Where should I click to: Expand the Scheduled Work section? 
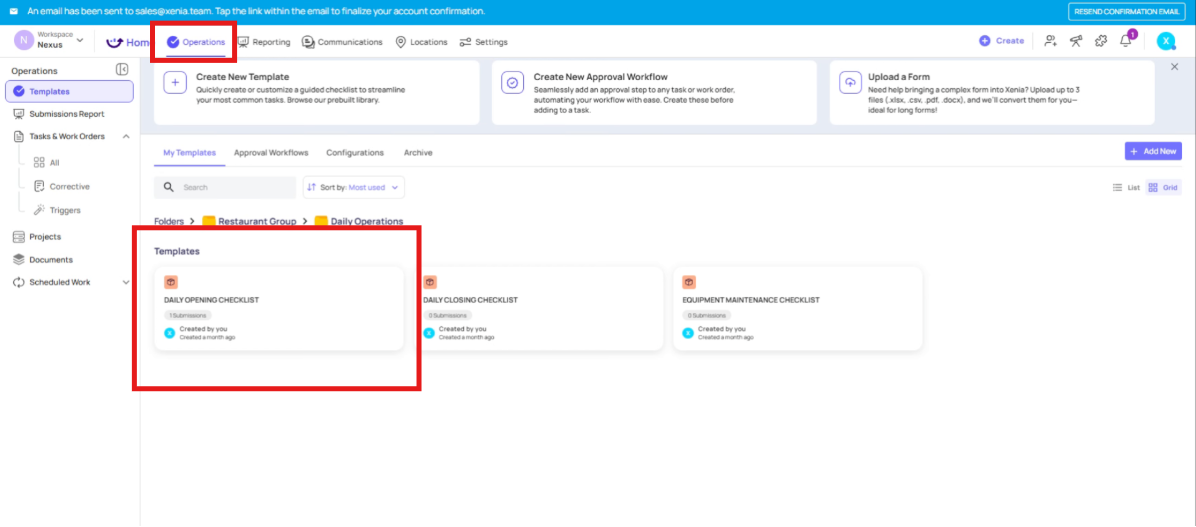point(126,282)
